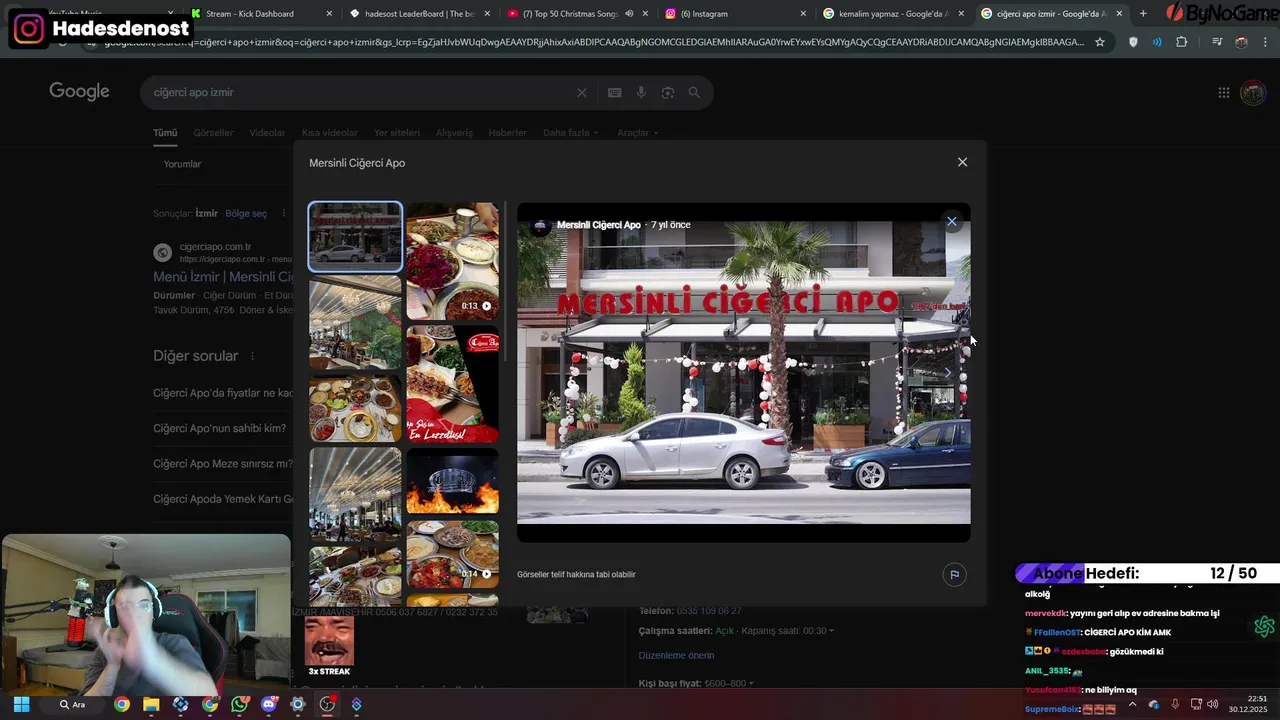Mute the Top 50 Christmas Songs tab speaker
This screenshot has width=1280, height=720.
pos(629,14)
